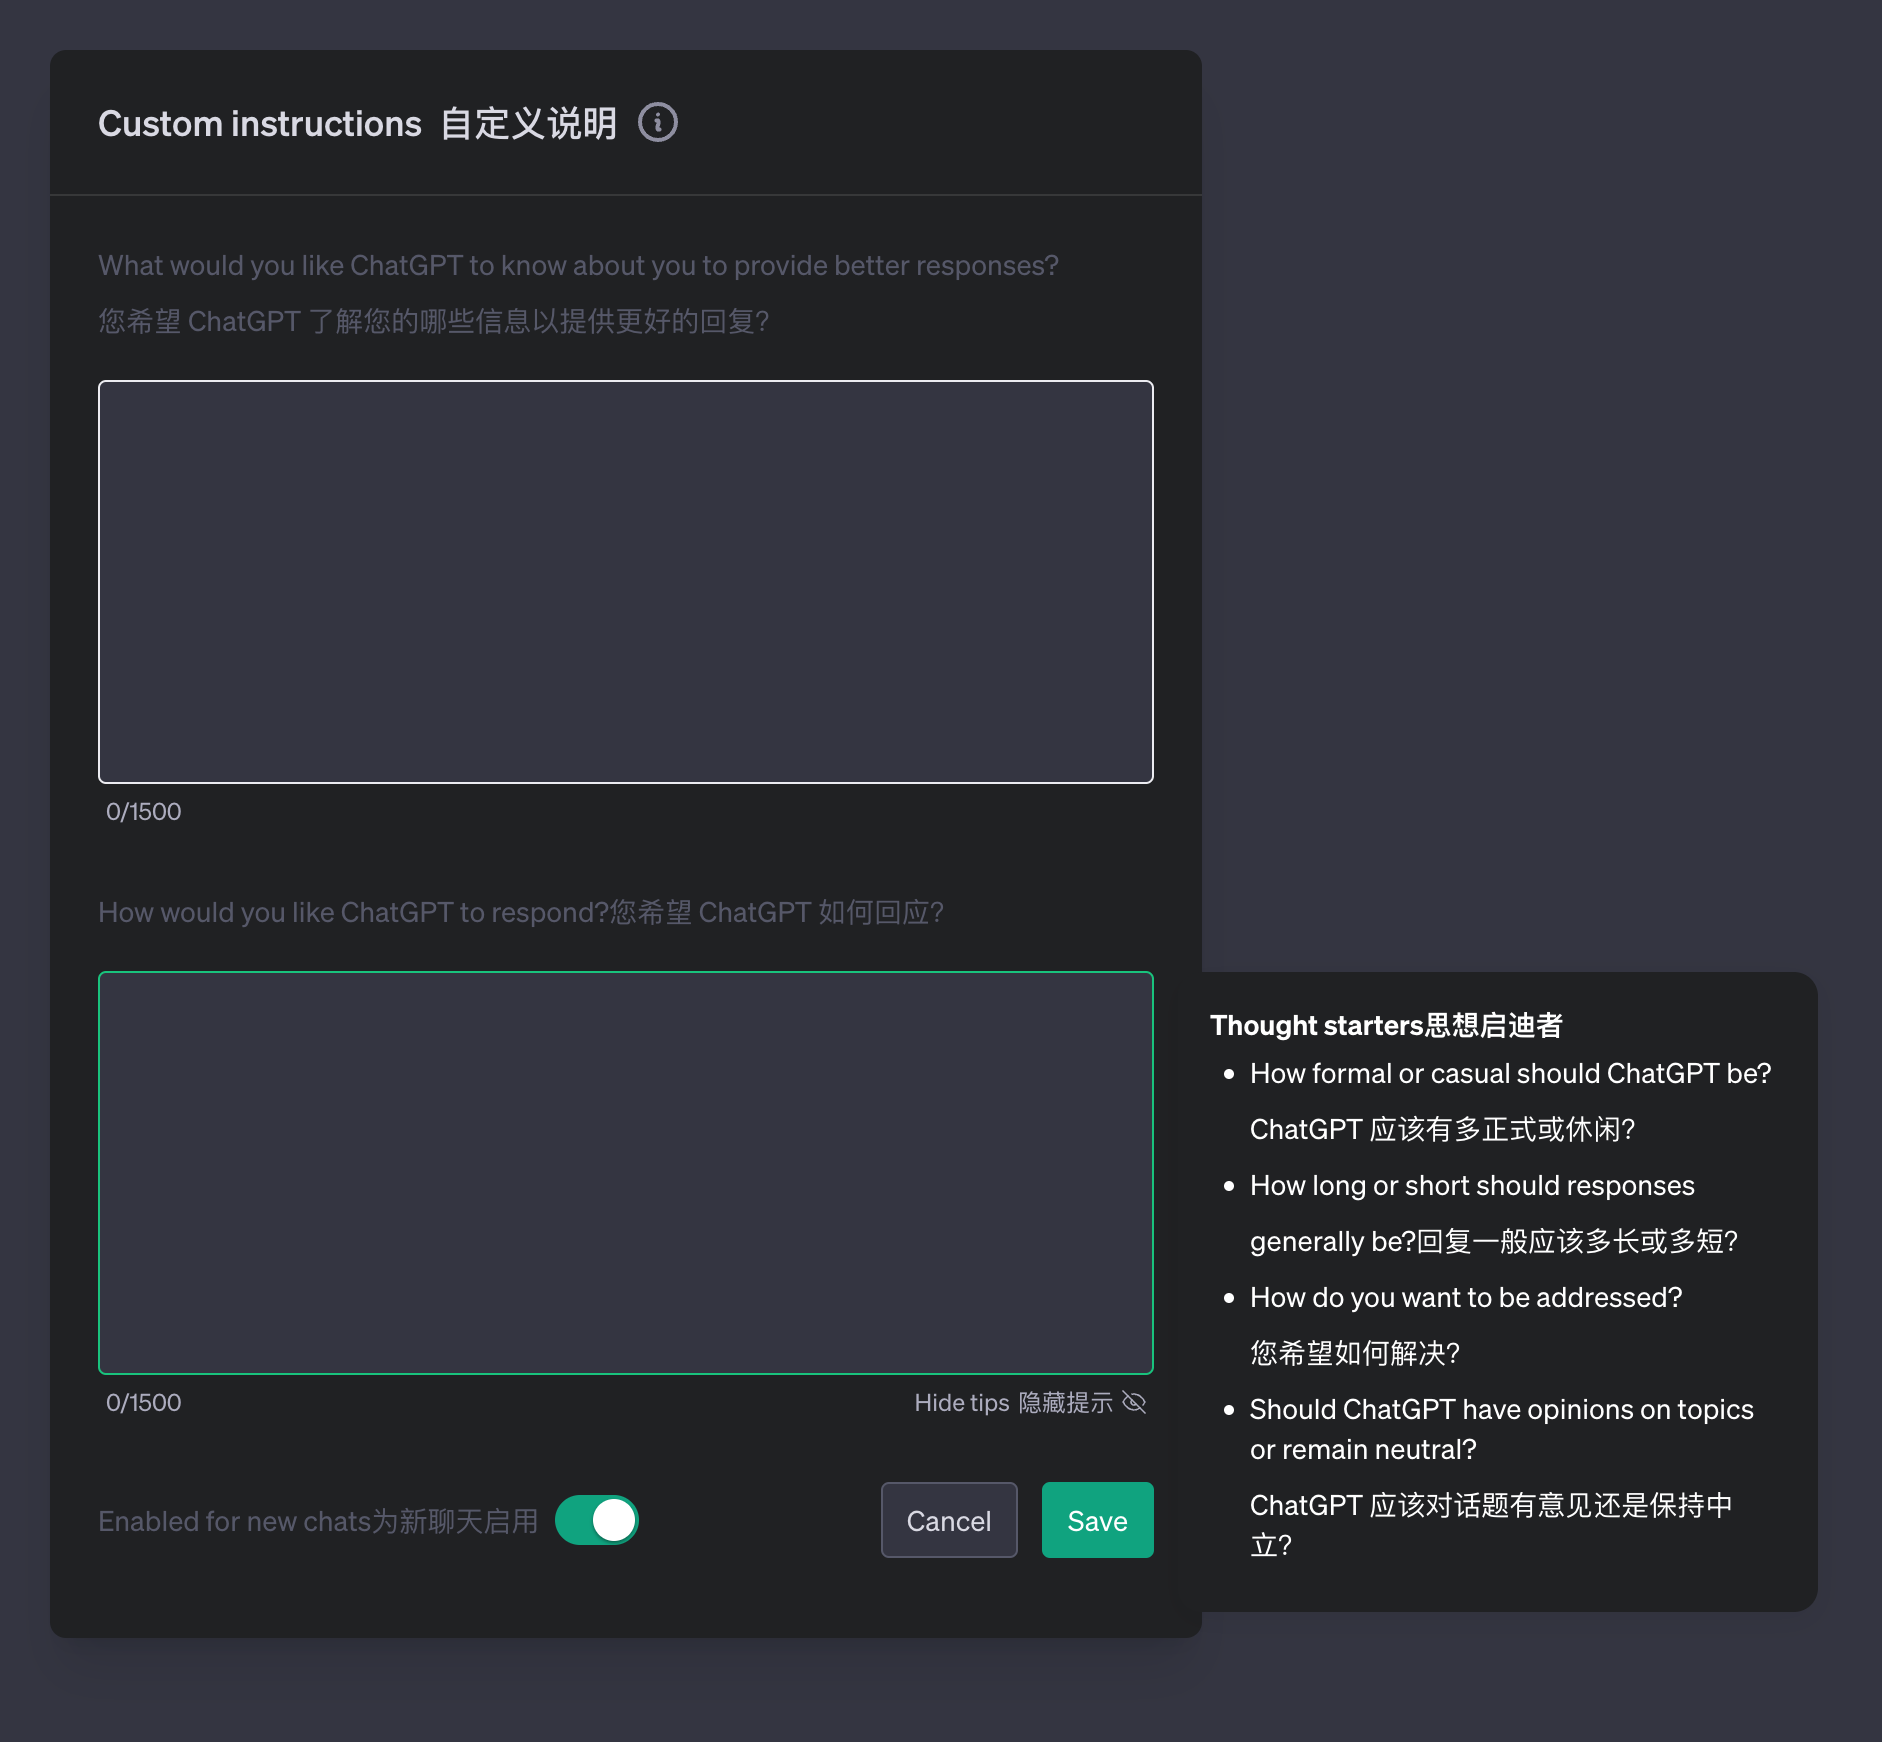
Task: Click 'What would you like ChatGPT to know' prompt text
Action: tap(578, 266)
